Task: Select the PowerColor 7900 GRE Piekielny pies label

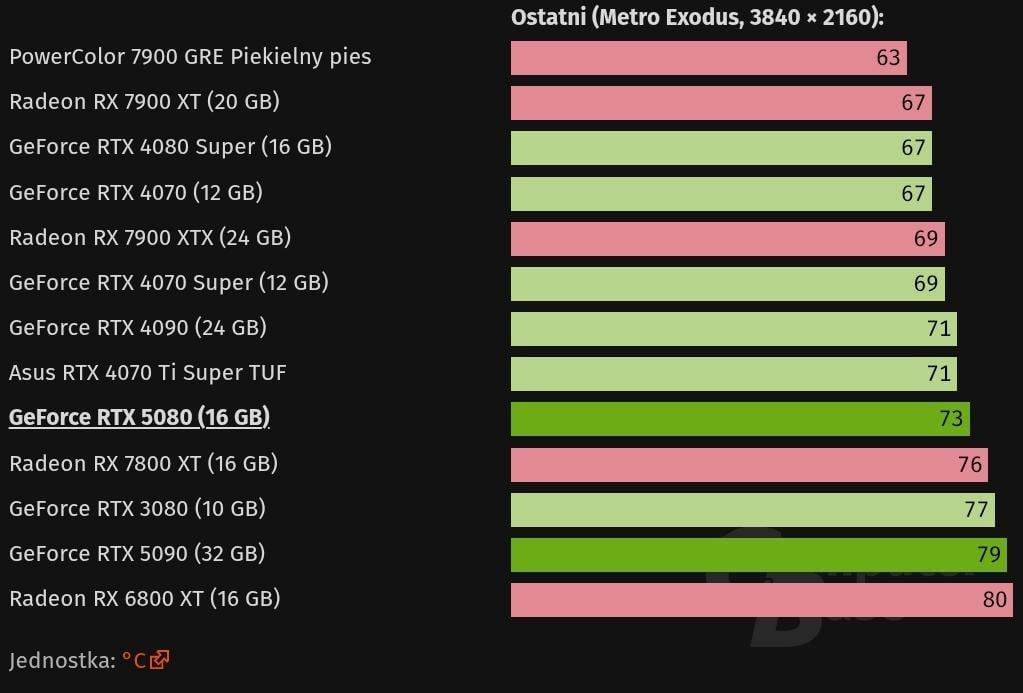Action: (190, 56)
